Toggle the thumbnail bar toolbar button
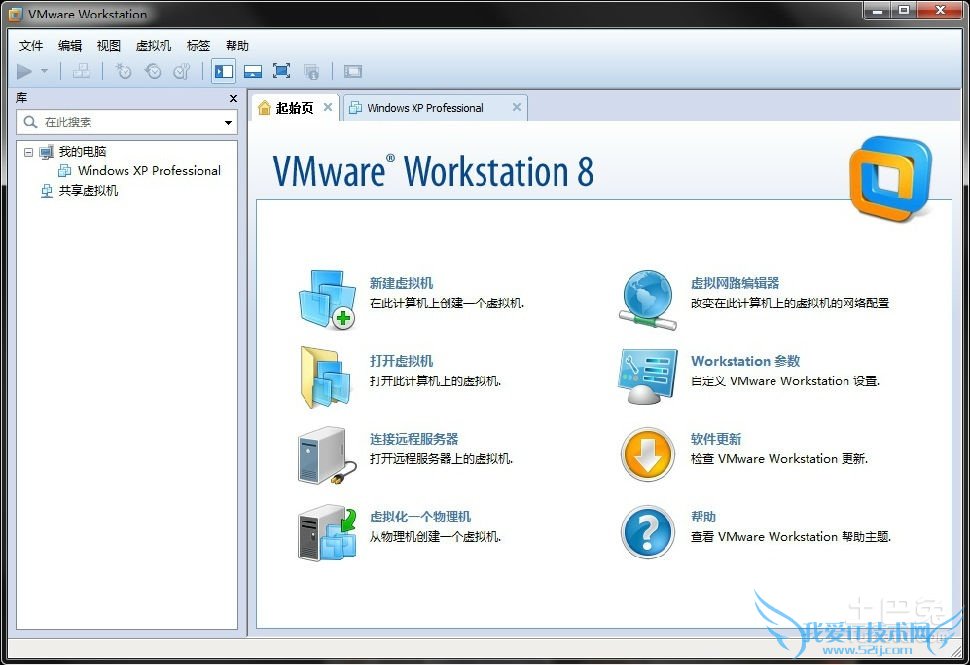The height and width of the screenshot is (665, 970). (253, 71)
